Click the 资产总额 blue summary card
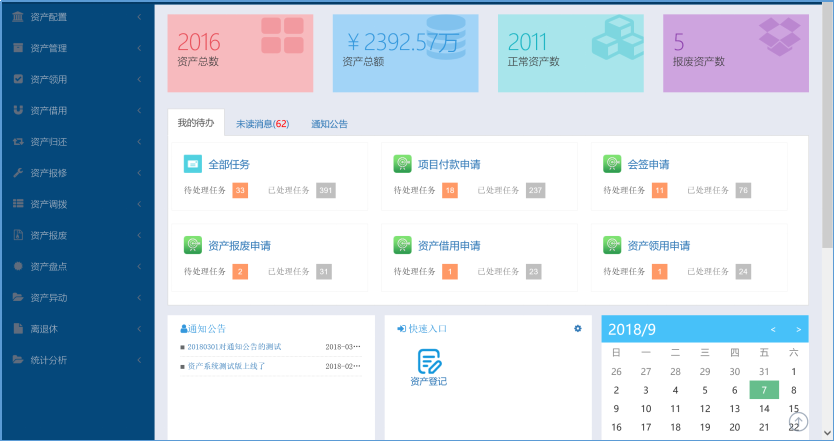834x441 pixels. [405, 53]
